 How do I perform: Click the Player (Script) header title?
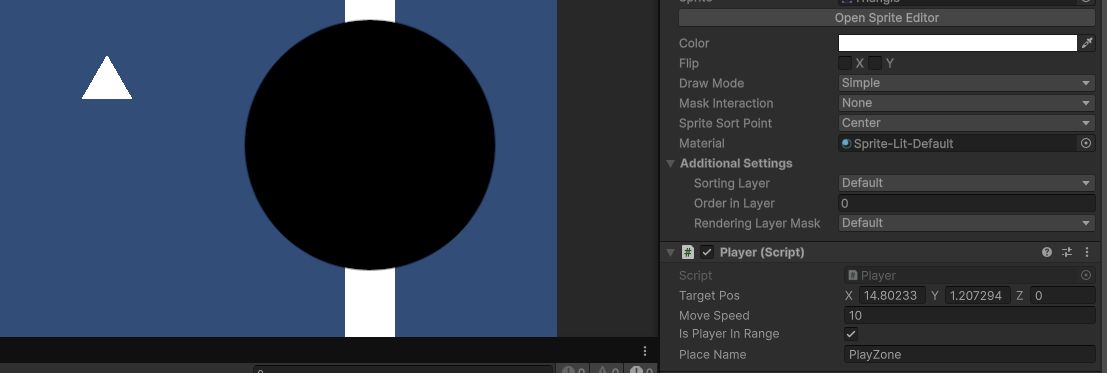click(762, 252)
